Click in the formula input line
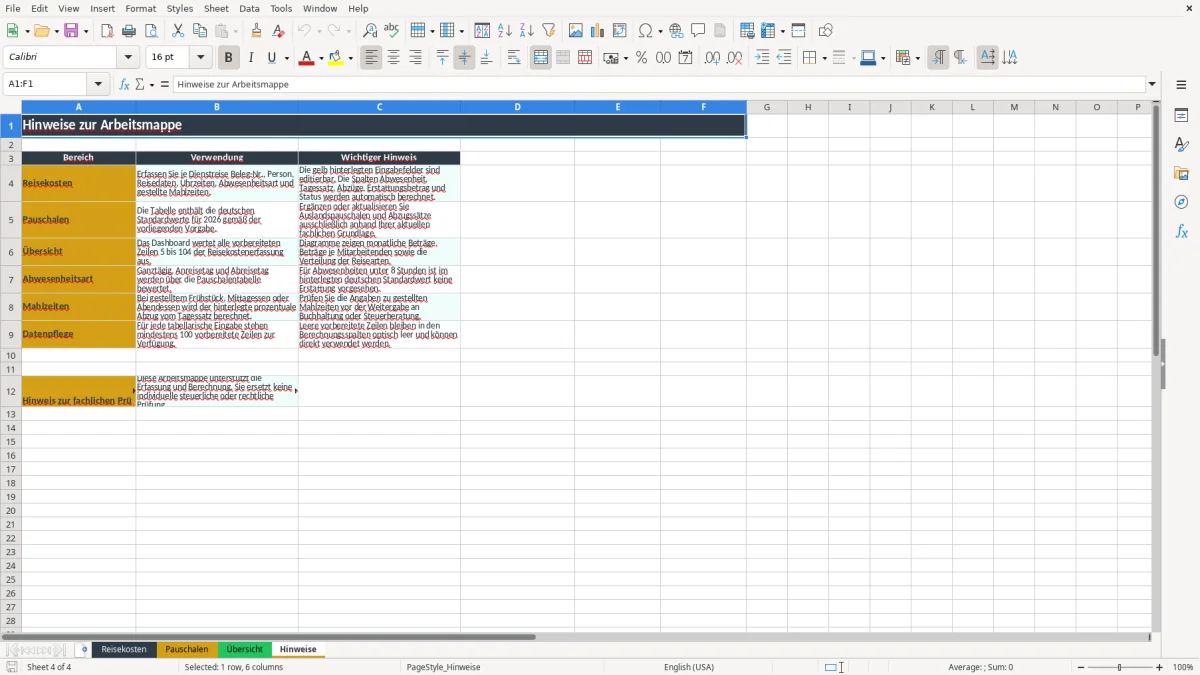Viewport: 1200px width, 675px height. pyautogui.click(x=659, y=85)
